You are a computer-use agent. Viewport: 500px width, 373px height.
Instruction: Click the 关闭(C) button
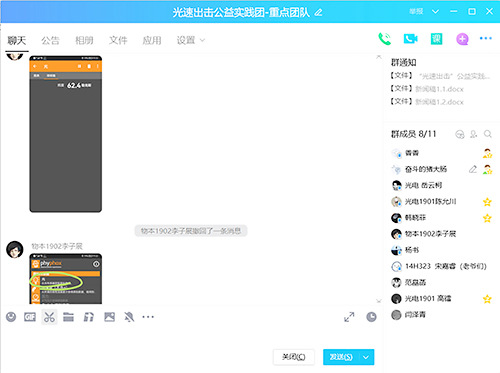pyautogui.click(x=293, y=357)
